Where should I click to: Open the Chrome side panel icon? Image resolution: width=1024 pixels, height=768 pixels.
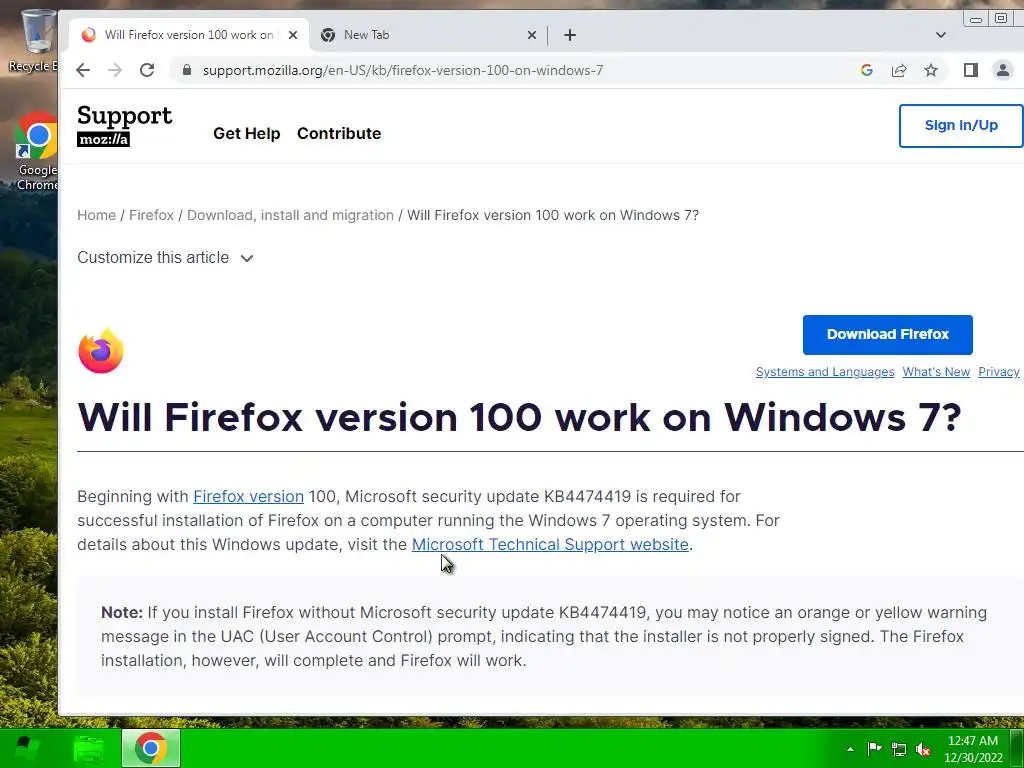click(970, 70)
